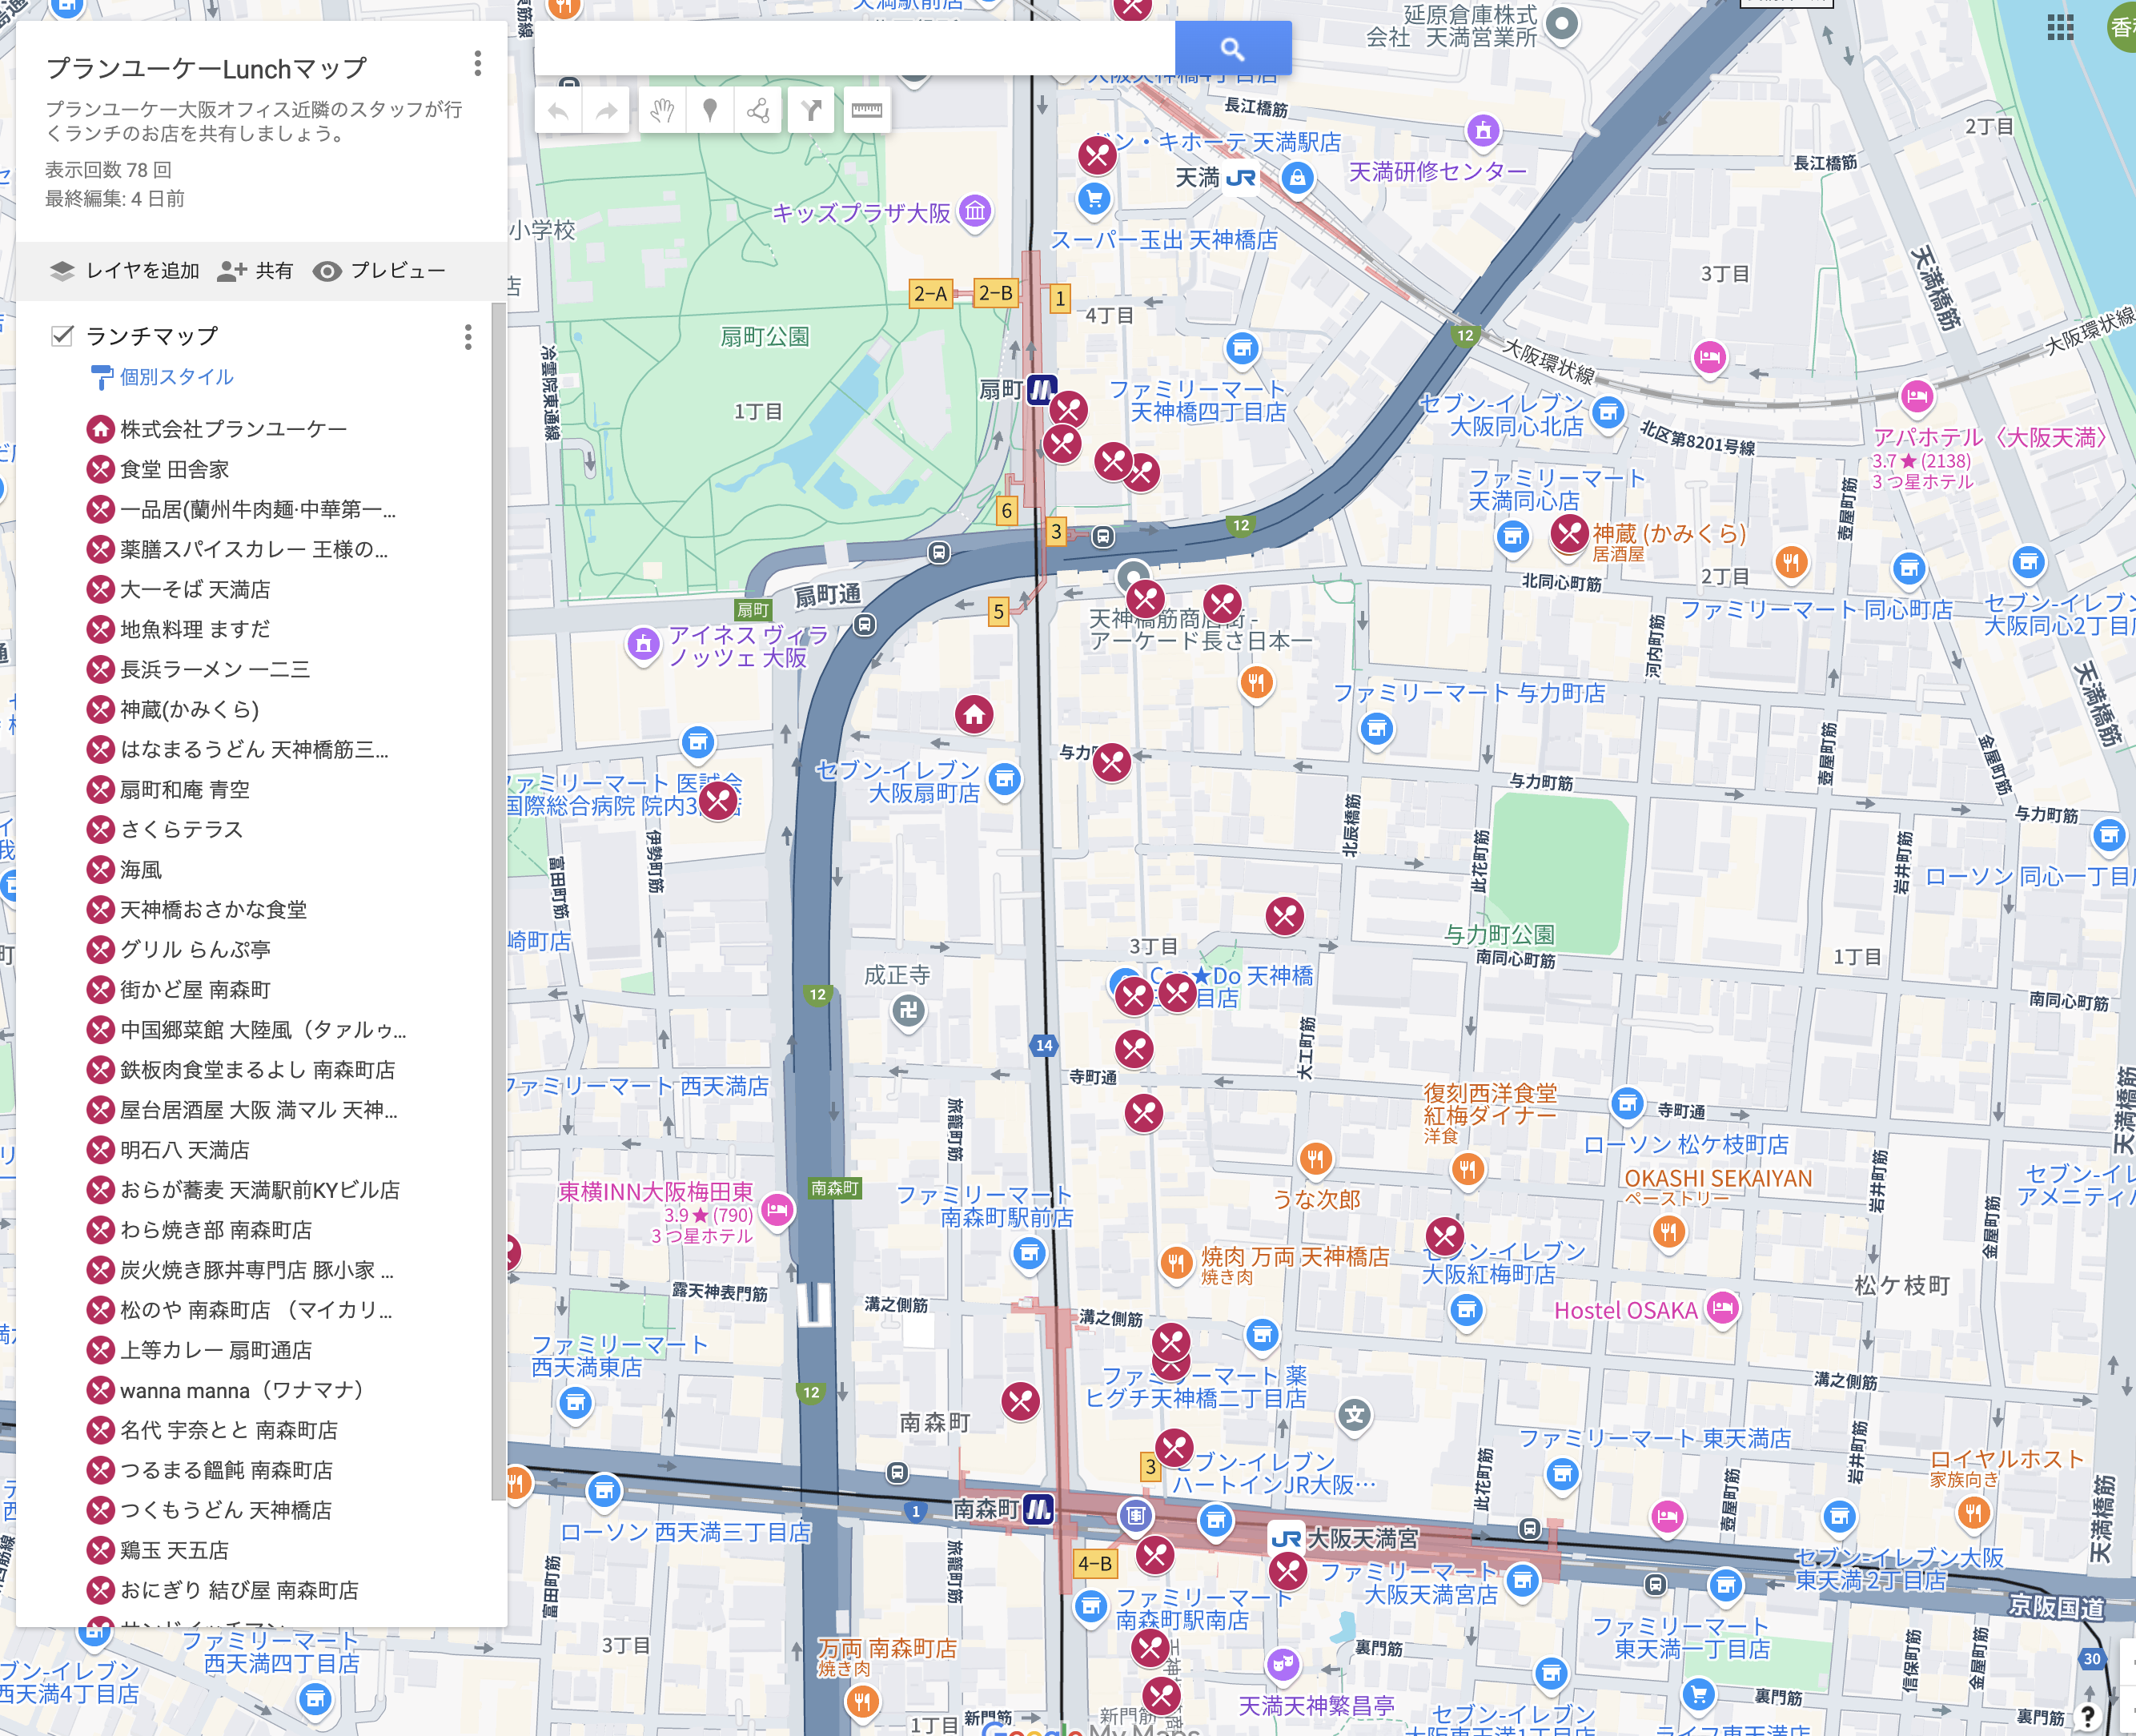
Task: Click レイヤを追加 button
Action: click(124, 271)
